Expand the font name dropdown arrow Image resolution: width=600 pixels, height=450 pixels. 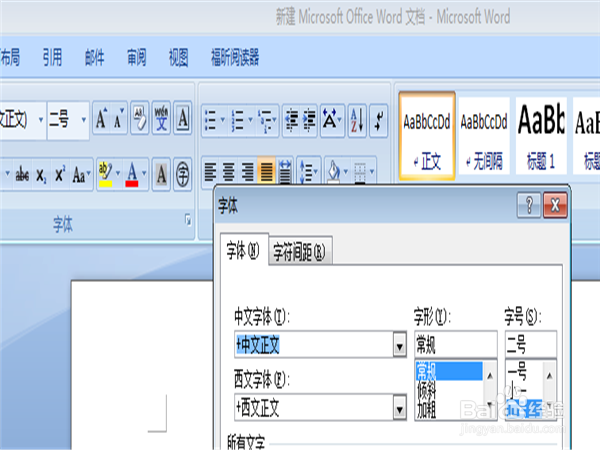point(41,120)
